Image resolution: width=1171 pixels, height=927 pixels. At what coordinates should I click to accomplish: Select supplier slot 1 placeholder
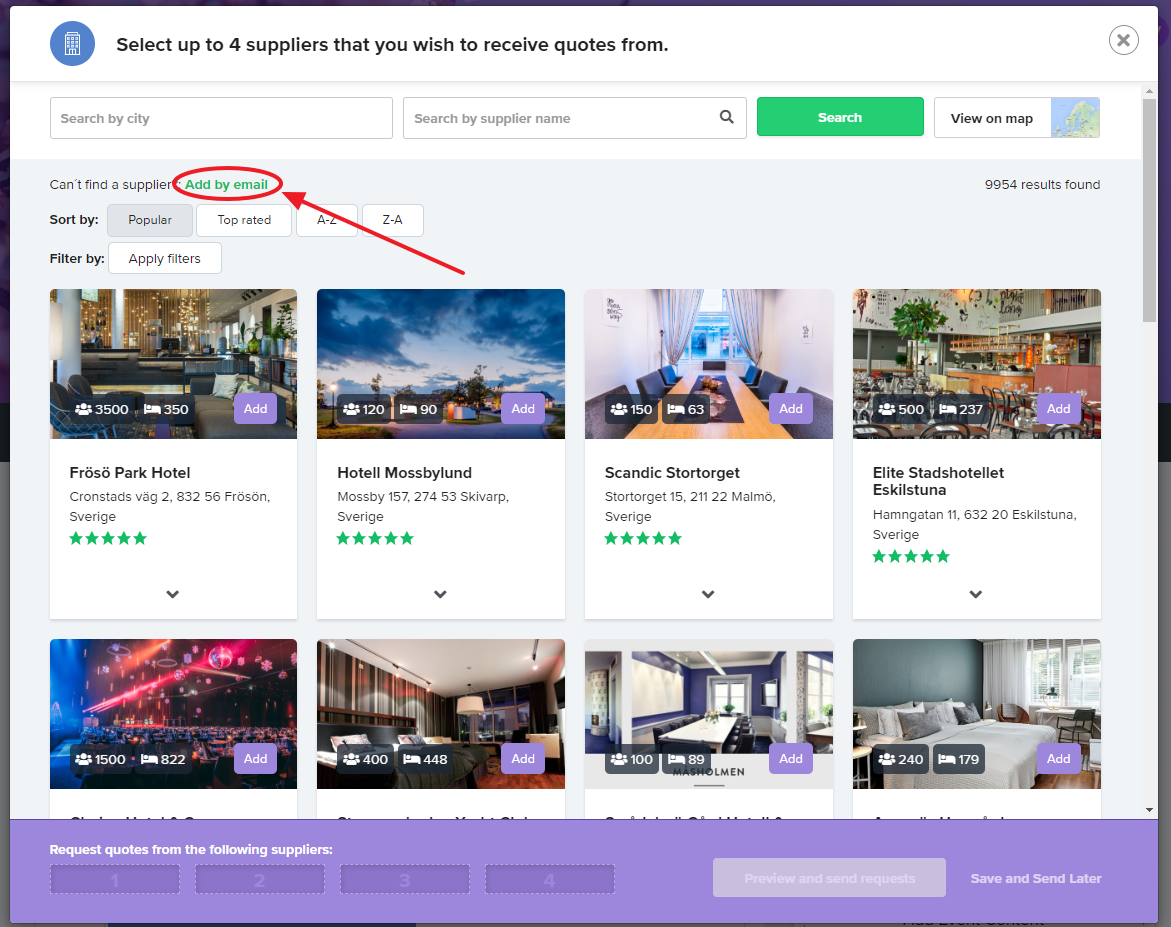point(115,879)
